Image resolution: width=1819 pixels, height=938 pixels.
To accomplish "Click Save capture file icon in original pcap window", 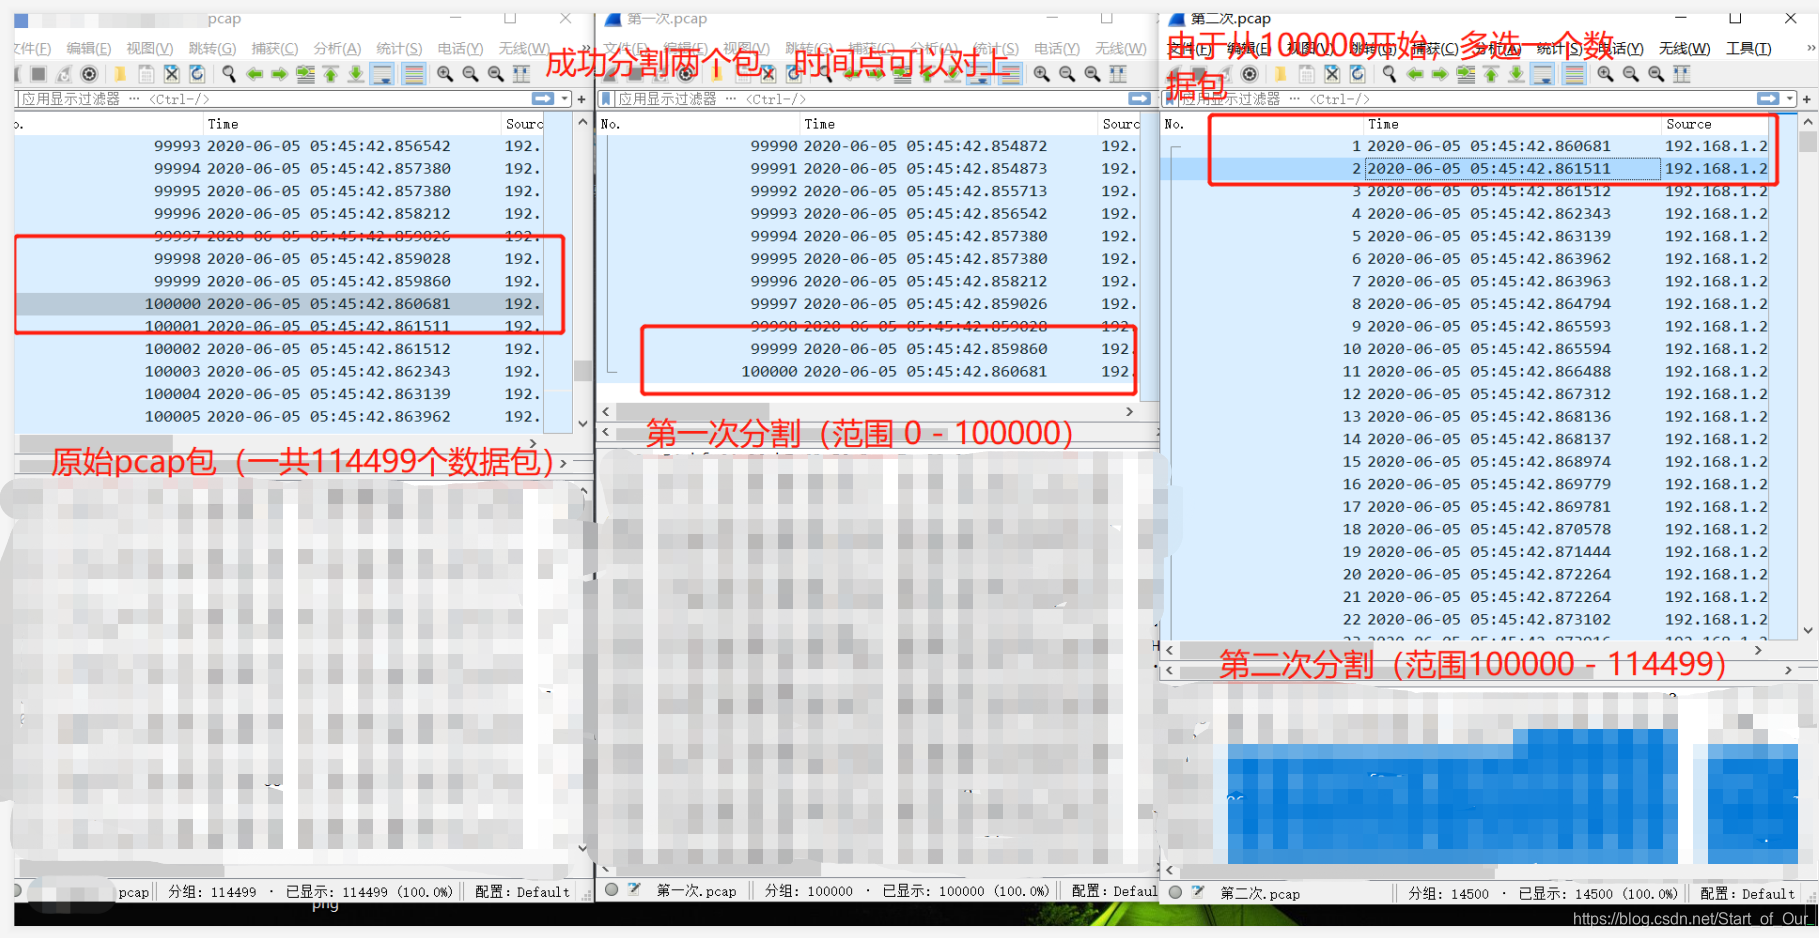I will point(146,74).
